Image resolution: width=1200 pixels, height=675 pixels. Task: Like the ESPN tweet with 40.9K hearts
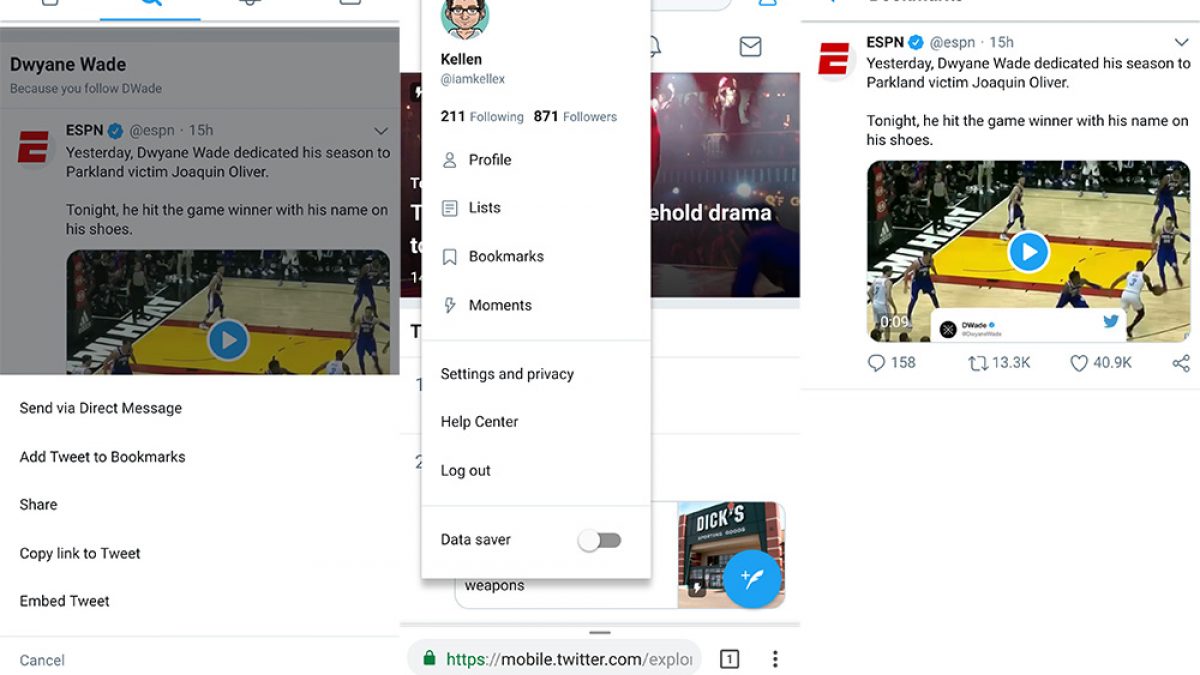point(1078,363)
